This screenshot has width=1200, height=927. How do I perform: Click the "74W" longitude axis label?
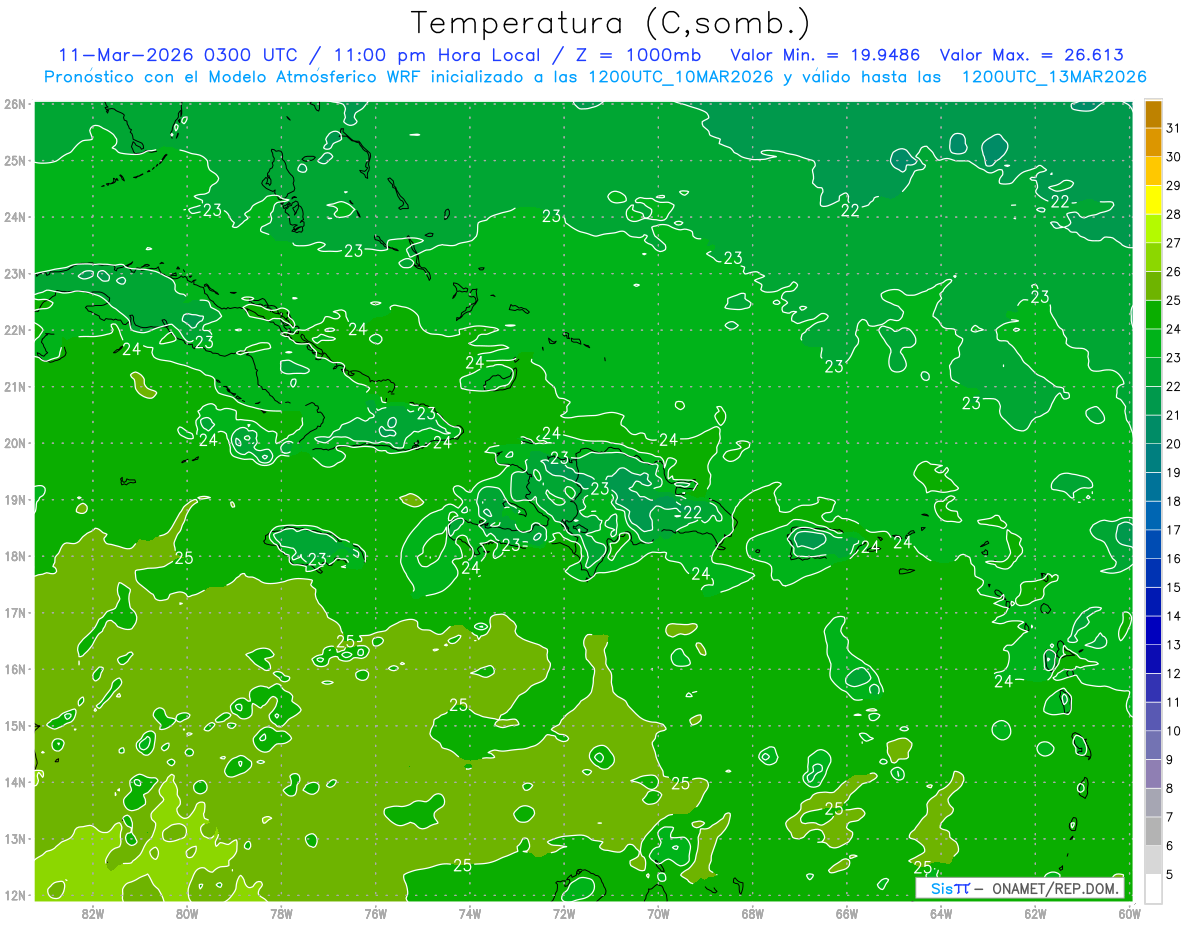(x=470, y=913)
